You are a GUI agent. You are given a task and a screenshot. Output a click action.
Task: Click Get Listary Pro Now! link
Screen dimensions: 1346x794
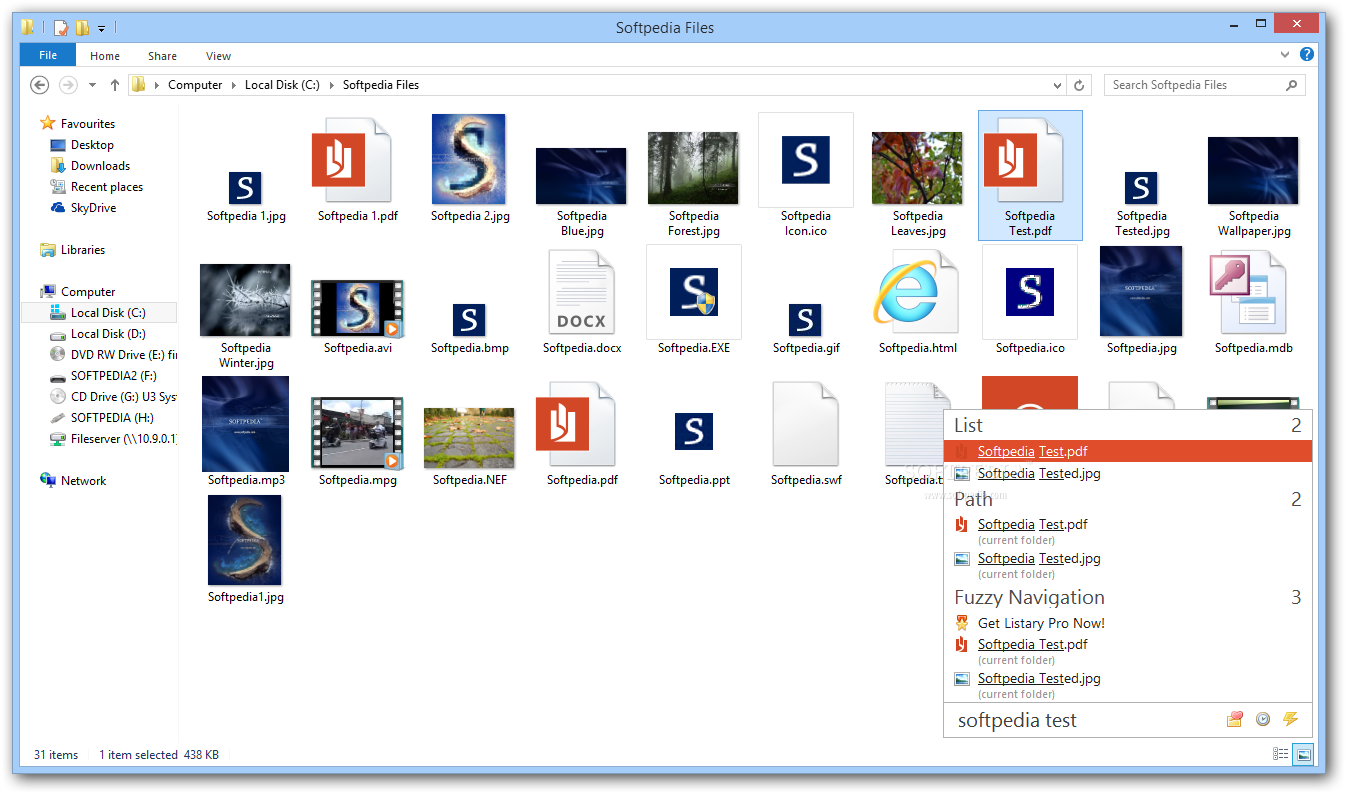pos(1041,623)
